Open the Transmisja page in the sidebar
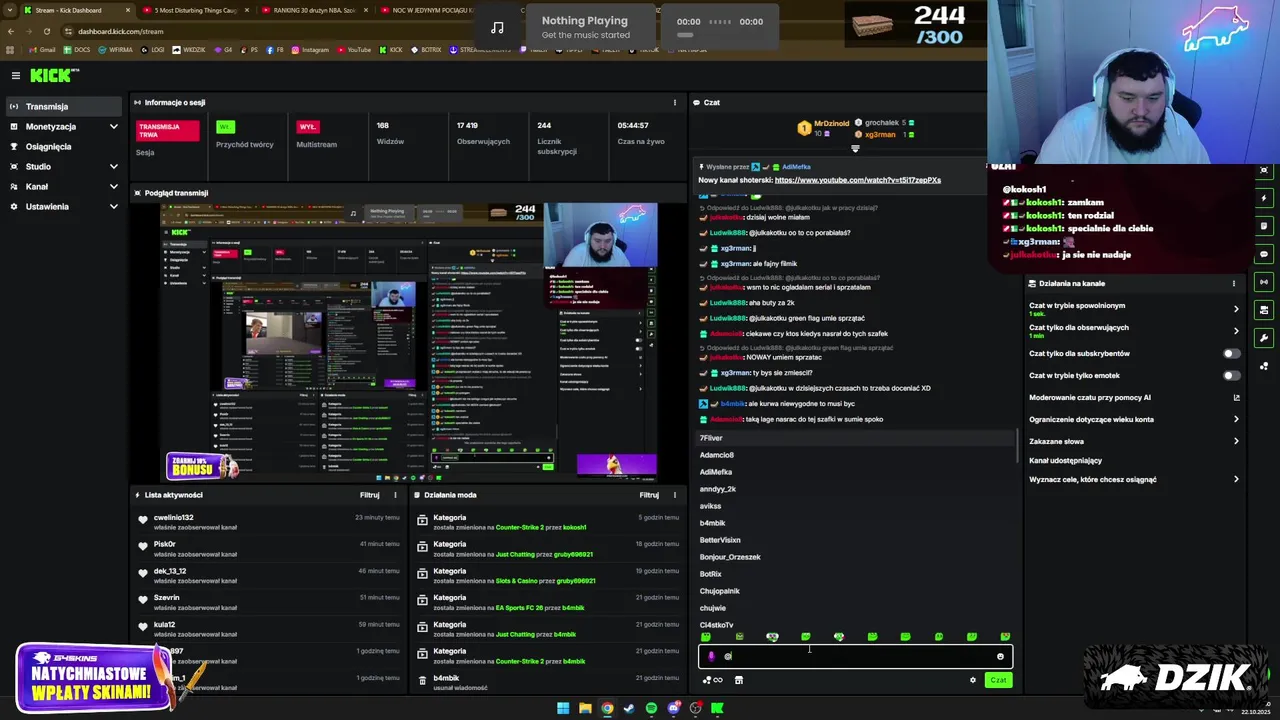Screen dimensions: 1280x720 [64, 106]
